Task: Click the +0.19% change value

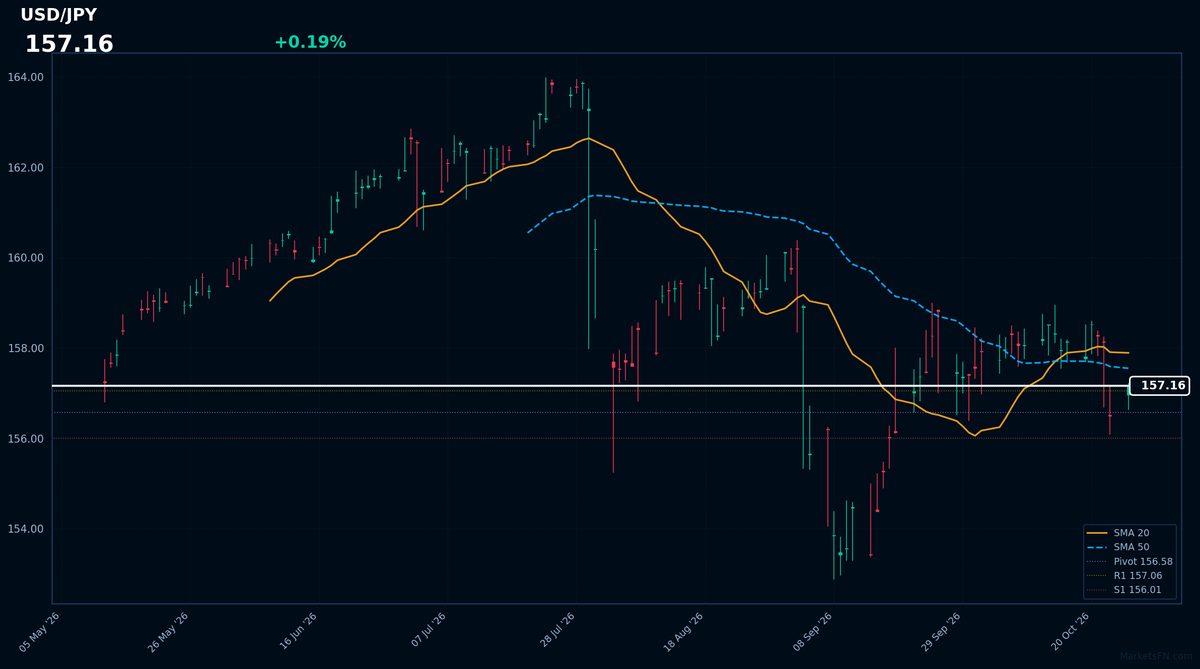Action: pos(310,42)
